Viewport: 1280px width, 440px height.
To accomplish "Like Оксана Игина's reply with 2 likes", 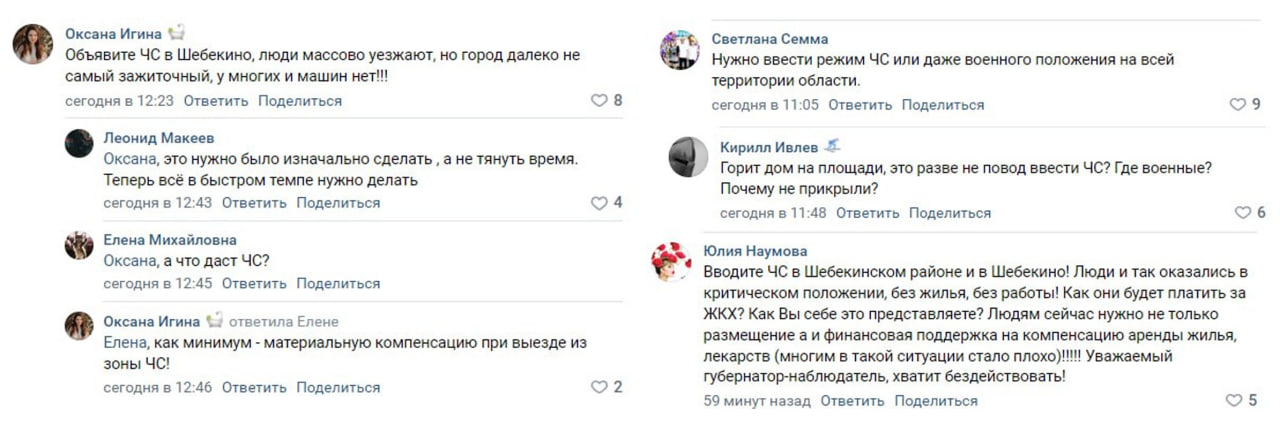I will point(600,387).
